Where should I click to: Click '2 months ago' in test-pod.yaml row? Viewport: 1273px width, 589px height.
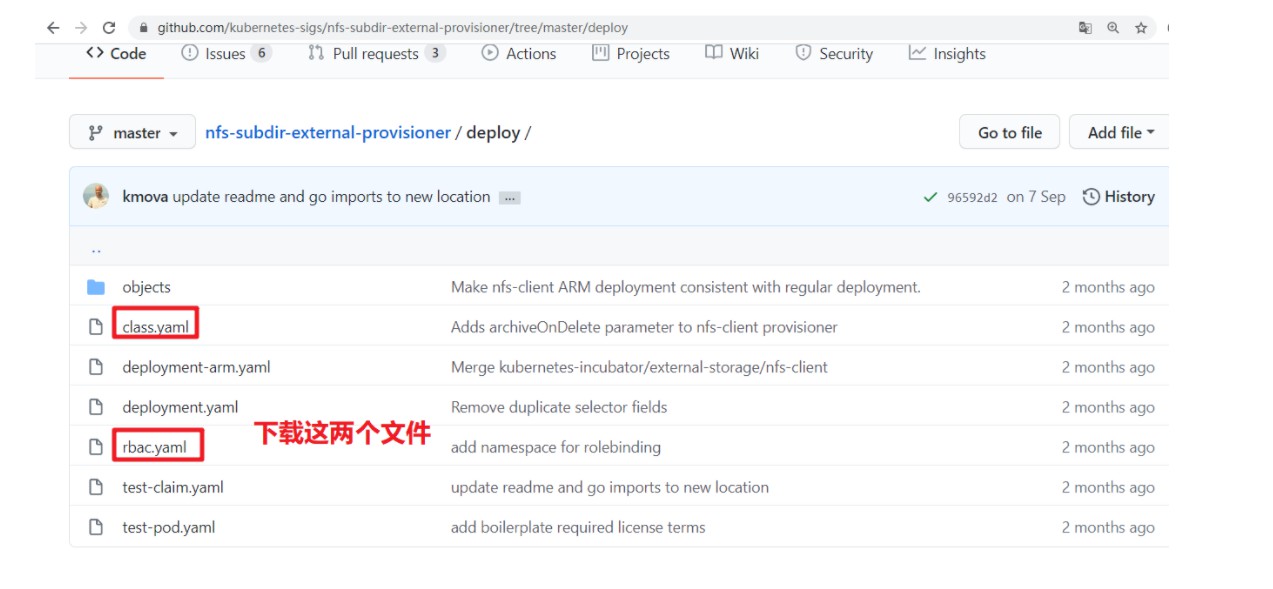coord(1108,527)
